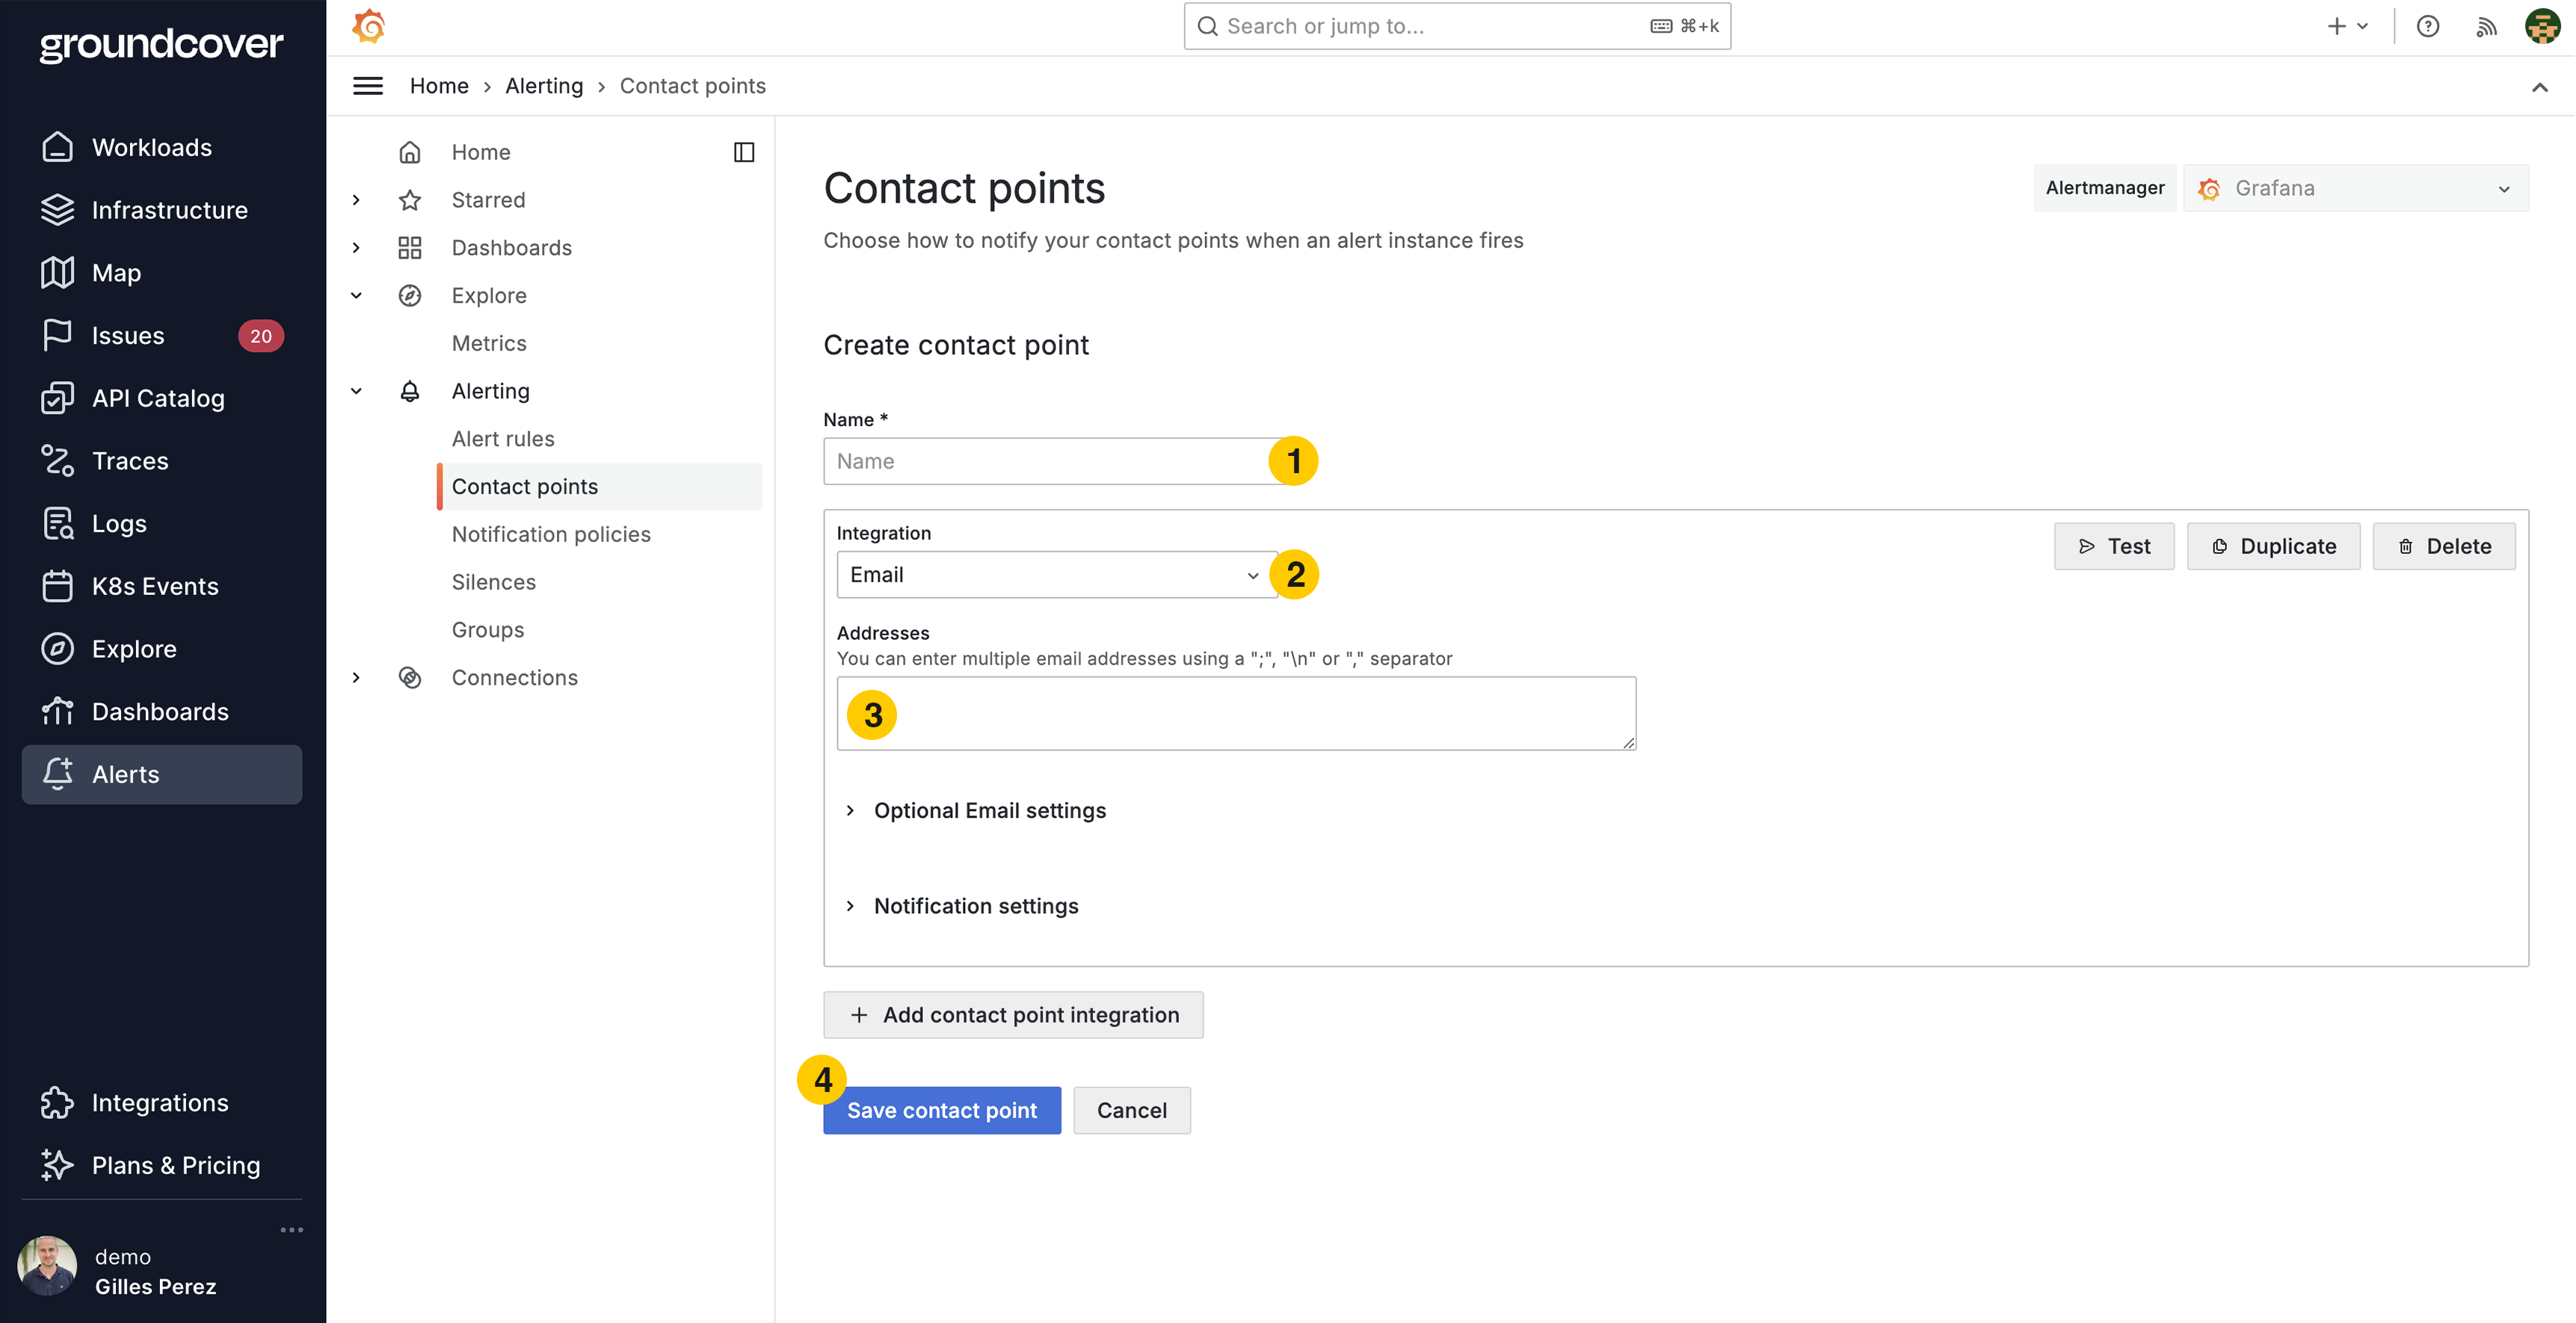The image size is (2576, 1323).
Task: Open the Alertmanager Grafana dropdown
Action: (x=2355, y=188)
